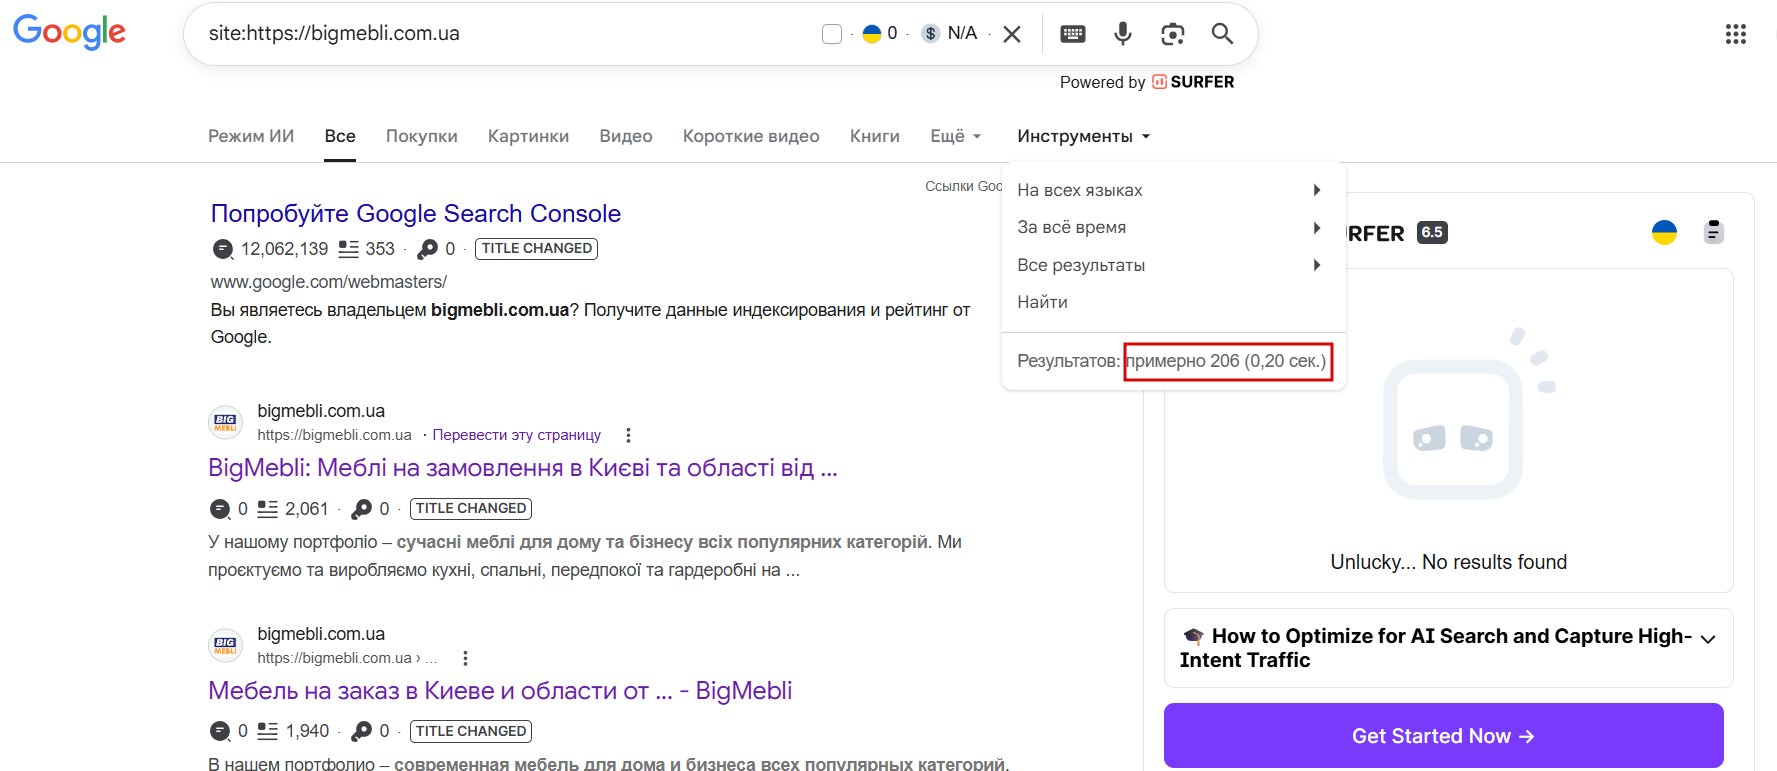Select the Все results tab

click(340, 136)
